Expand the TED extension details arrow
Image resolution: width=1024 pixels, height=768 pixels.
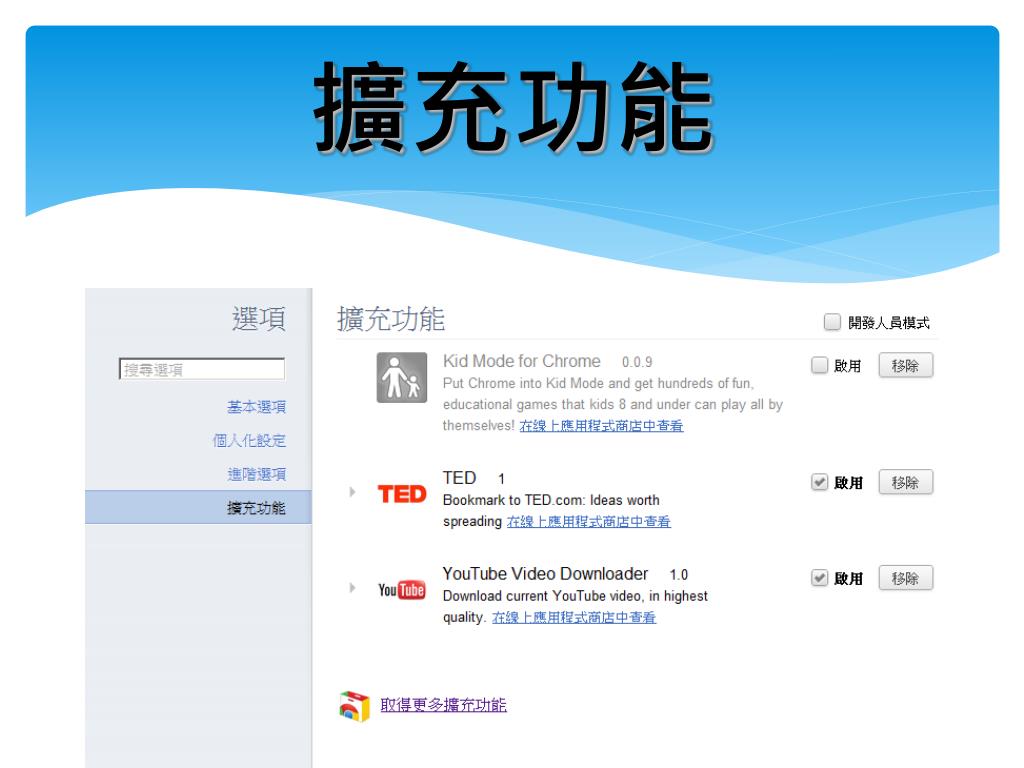[x=352, y=492]
